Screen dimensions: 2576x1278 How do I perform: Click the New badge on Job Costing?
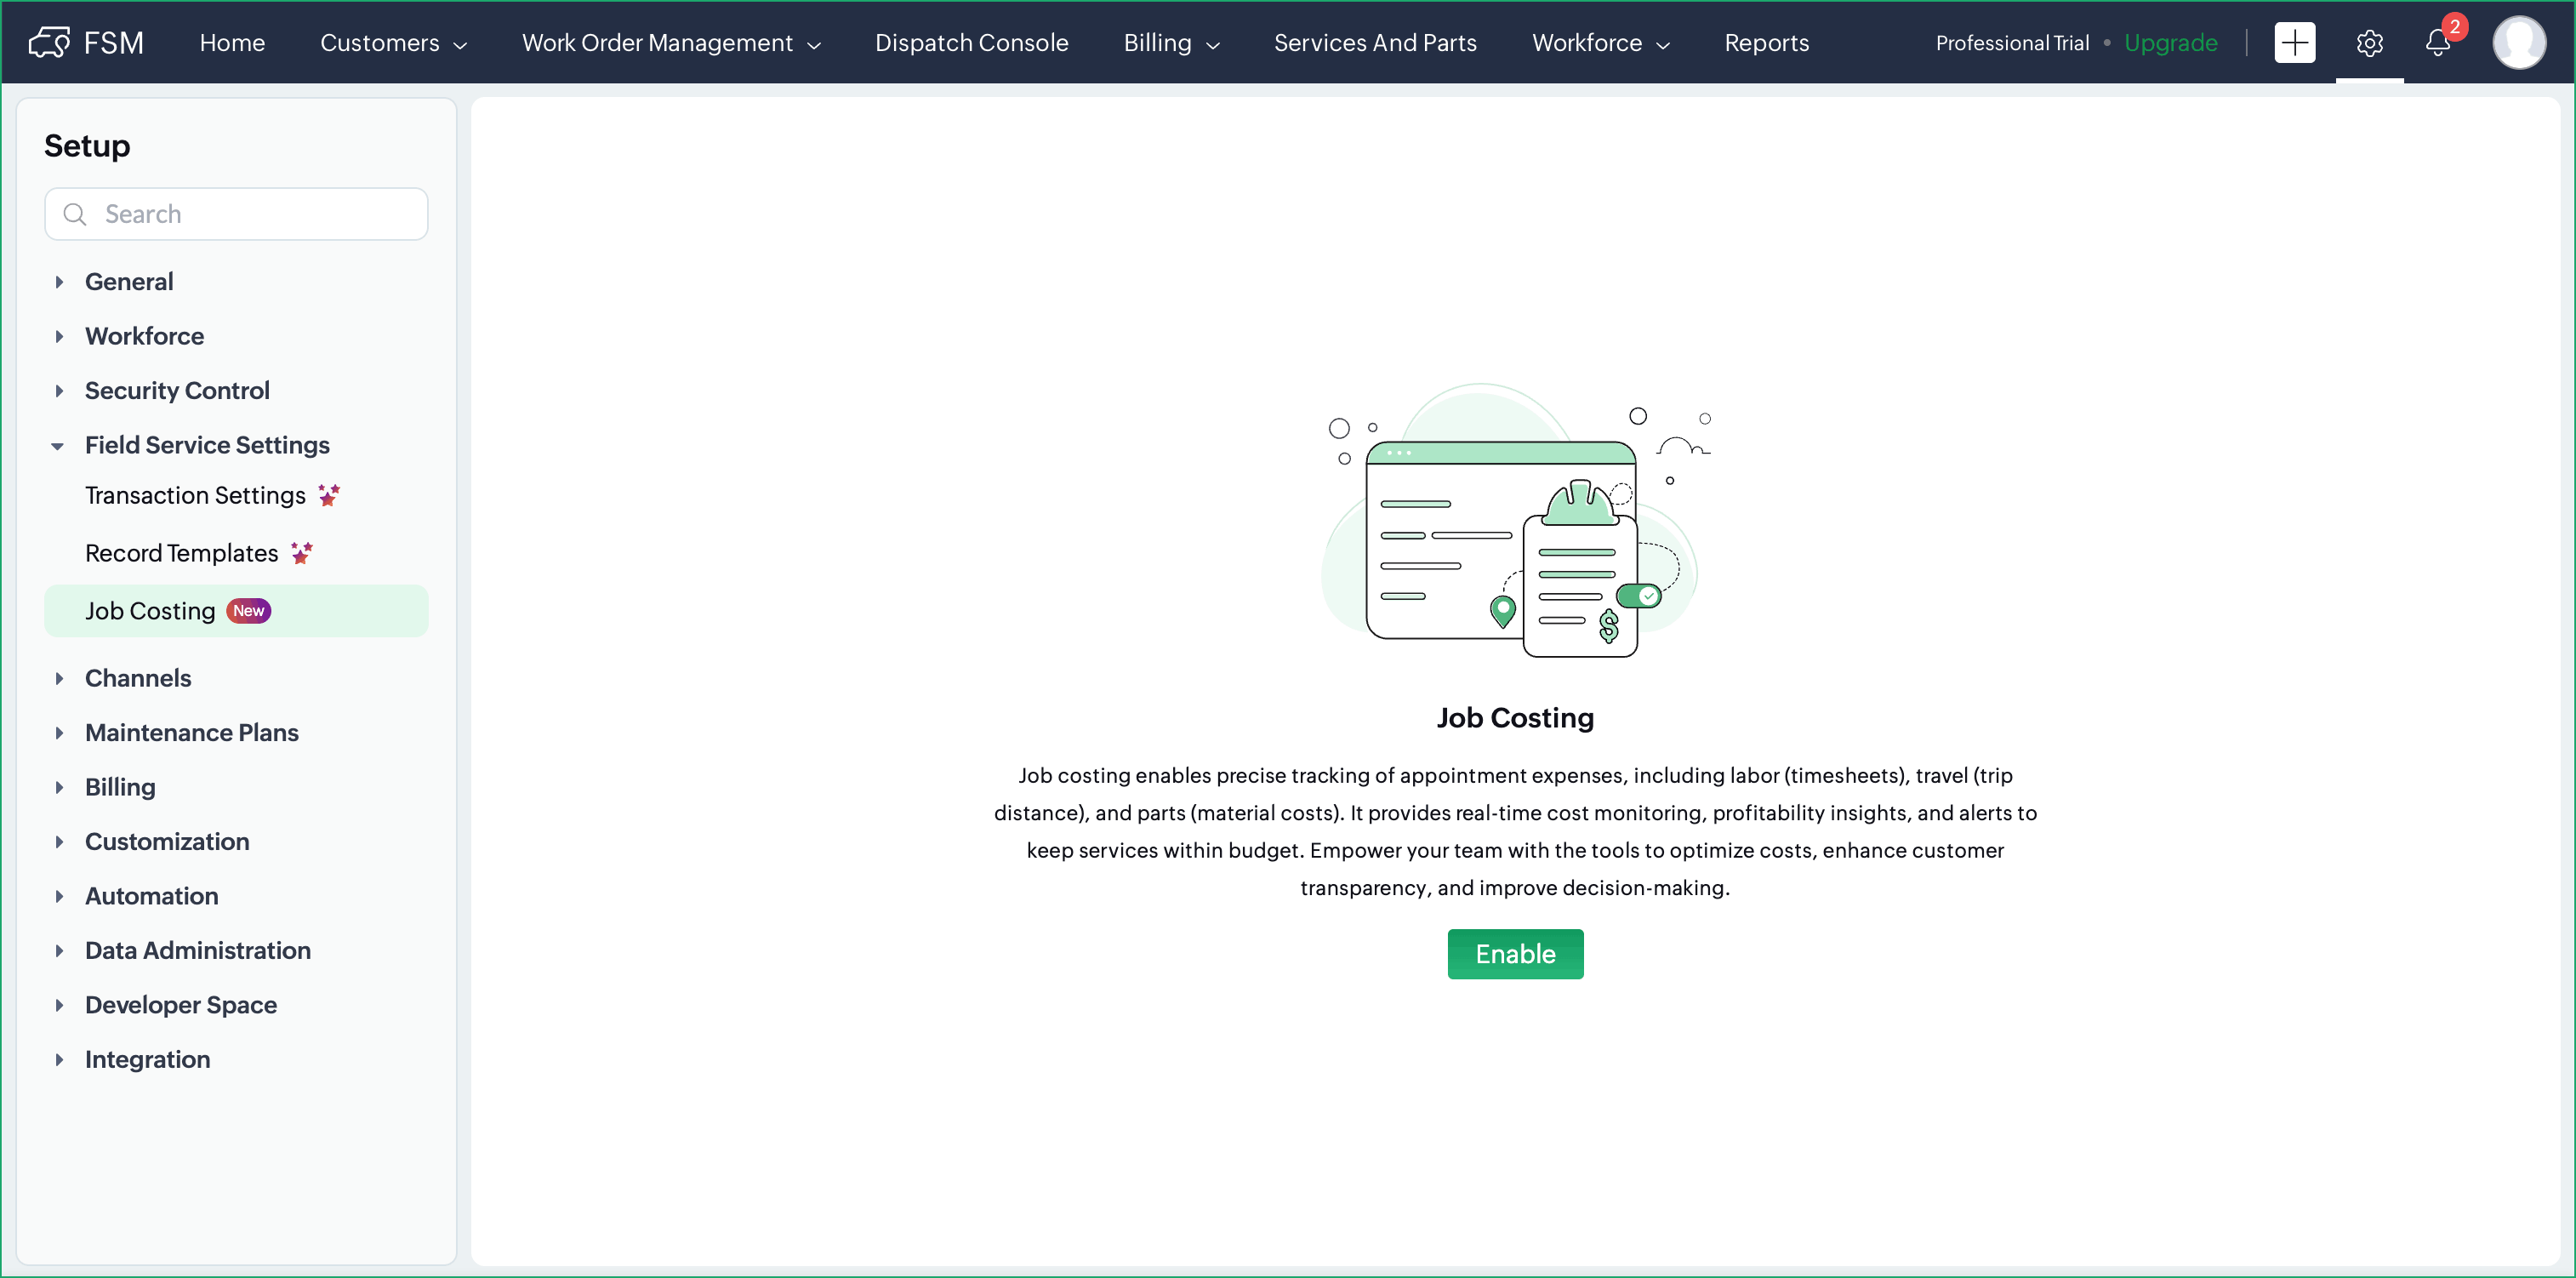pyautogui.click(x=248, y=611)
